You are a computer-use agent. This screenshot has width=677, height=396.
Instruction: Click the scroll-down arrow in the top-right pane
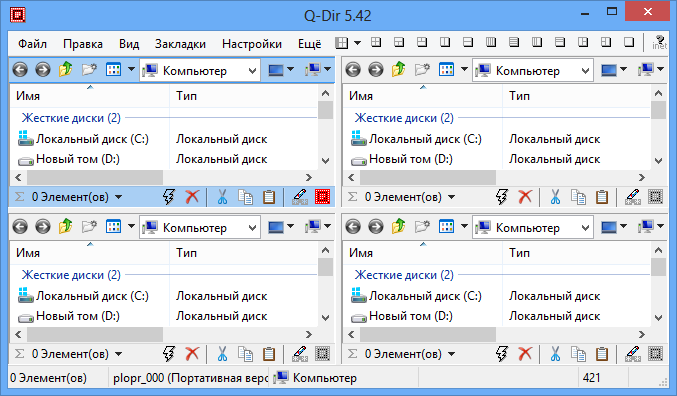658,161
